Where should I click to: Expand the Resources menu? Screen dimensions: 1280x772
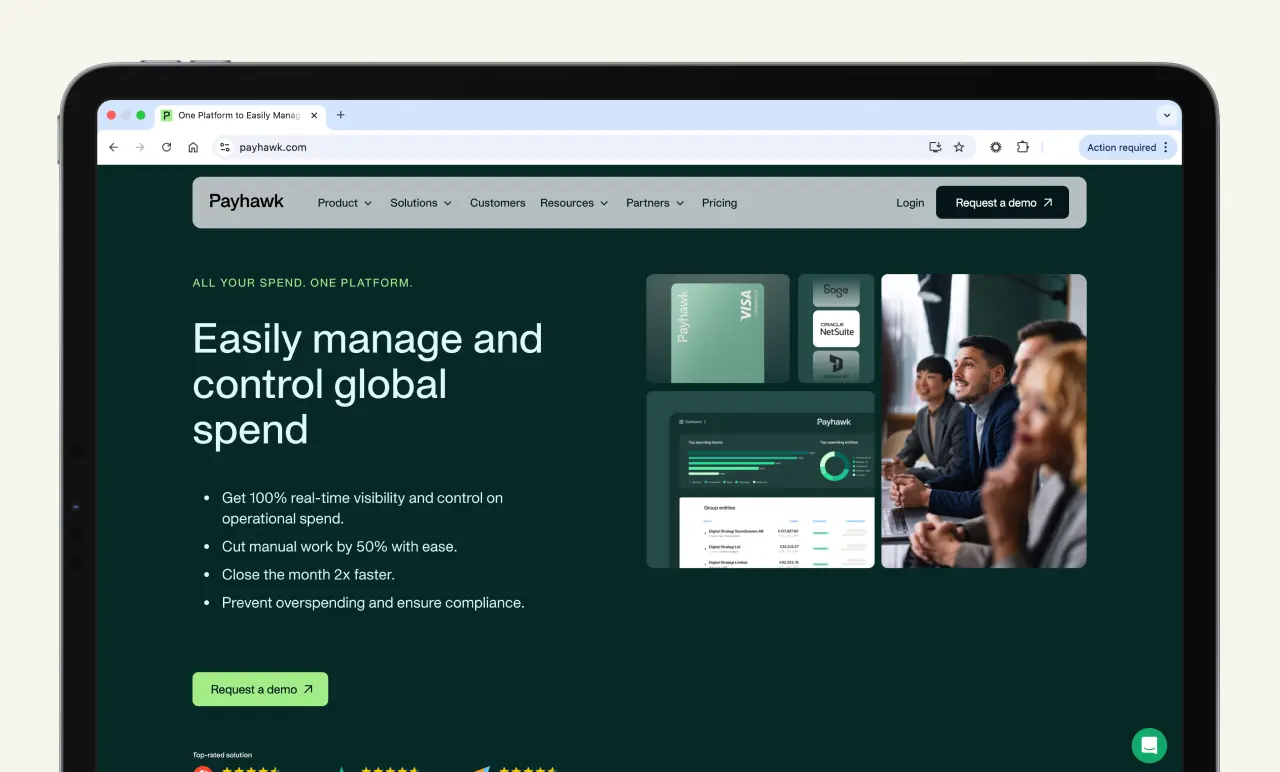click(x=574, y=203)
